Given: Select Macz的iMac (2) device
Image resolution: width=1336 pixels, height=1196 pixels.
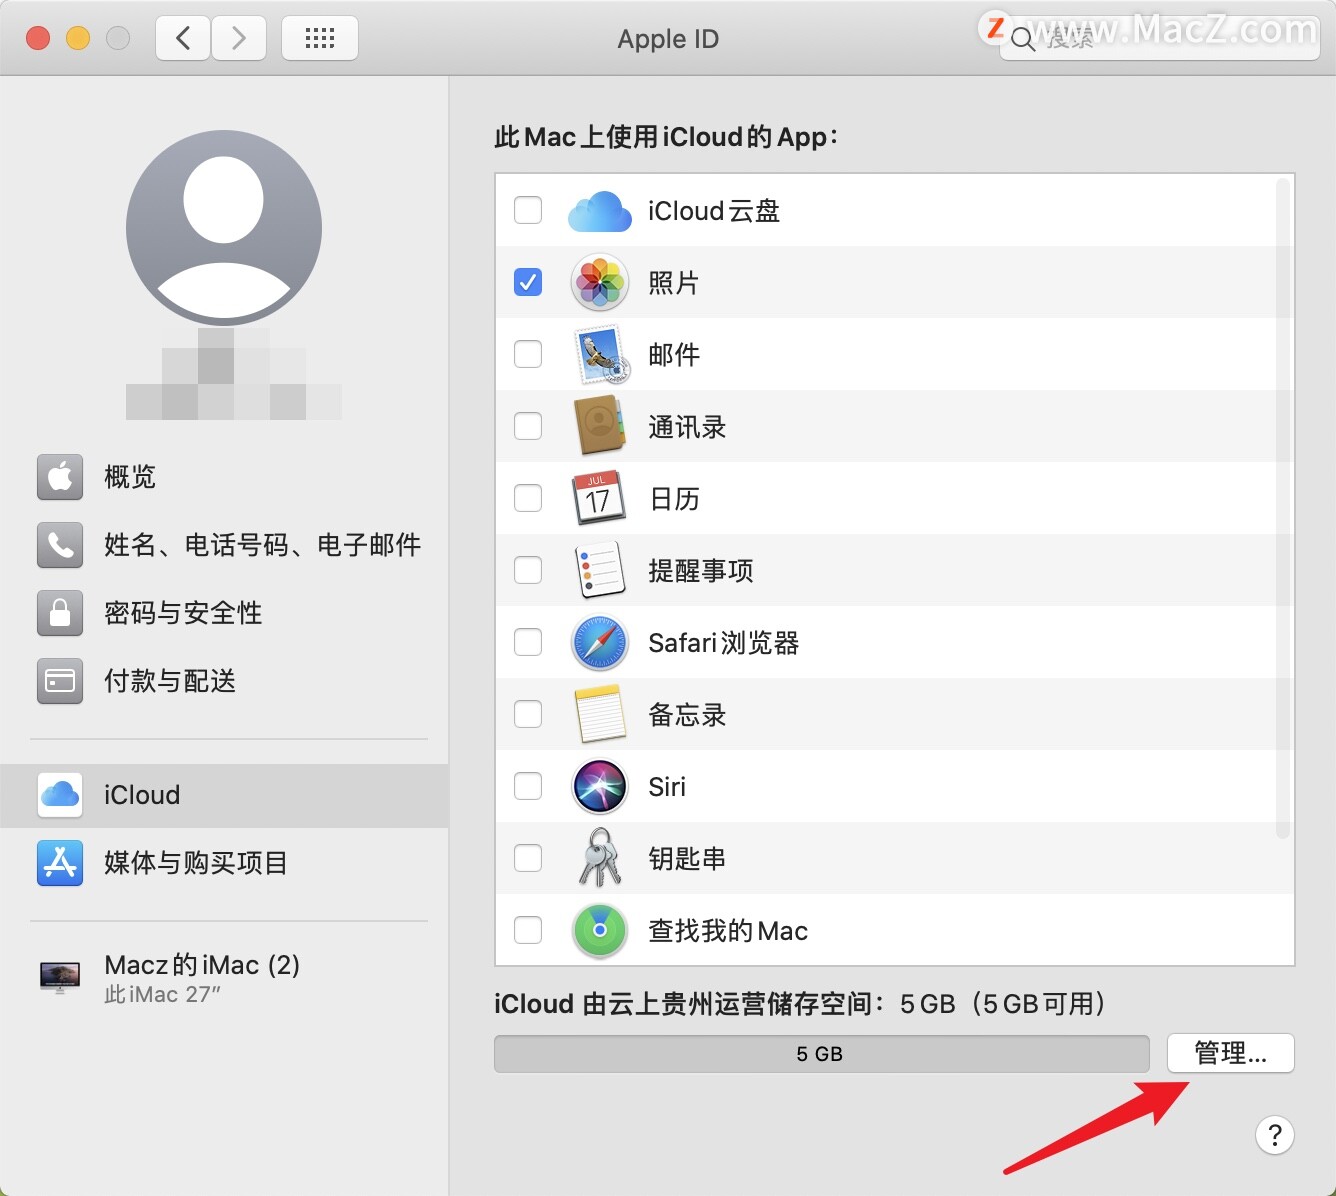Looking at the screenshot, I should (x=224, y=978).
